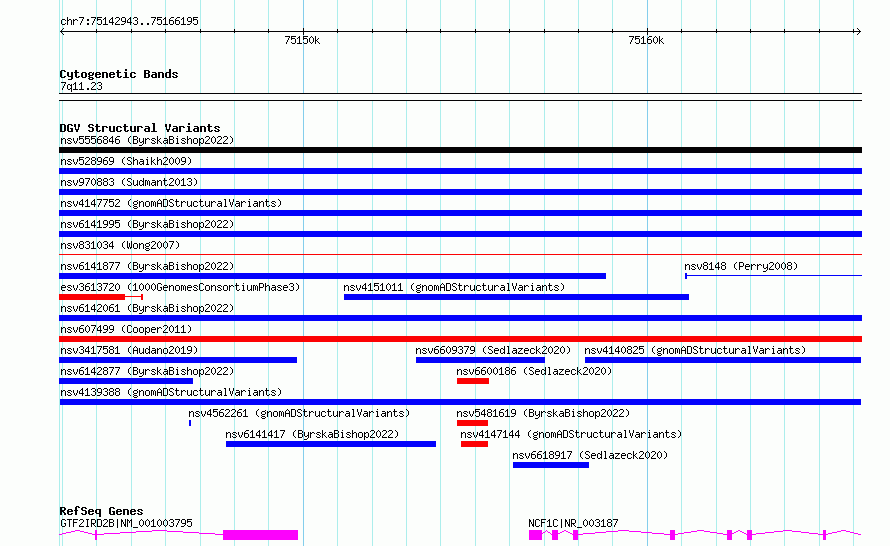
Task: Click the large magenta GTF2IRD2B exon block
Action: tap(261, 535)
